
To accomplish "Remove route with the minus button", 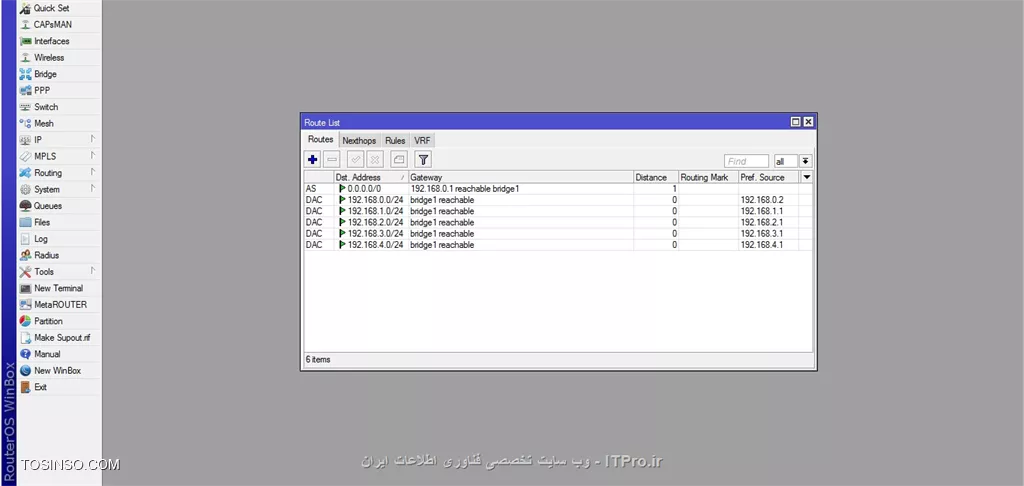I will click(332, 159).
